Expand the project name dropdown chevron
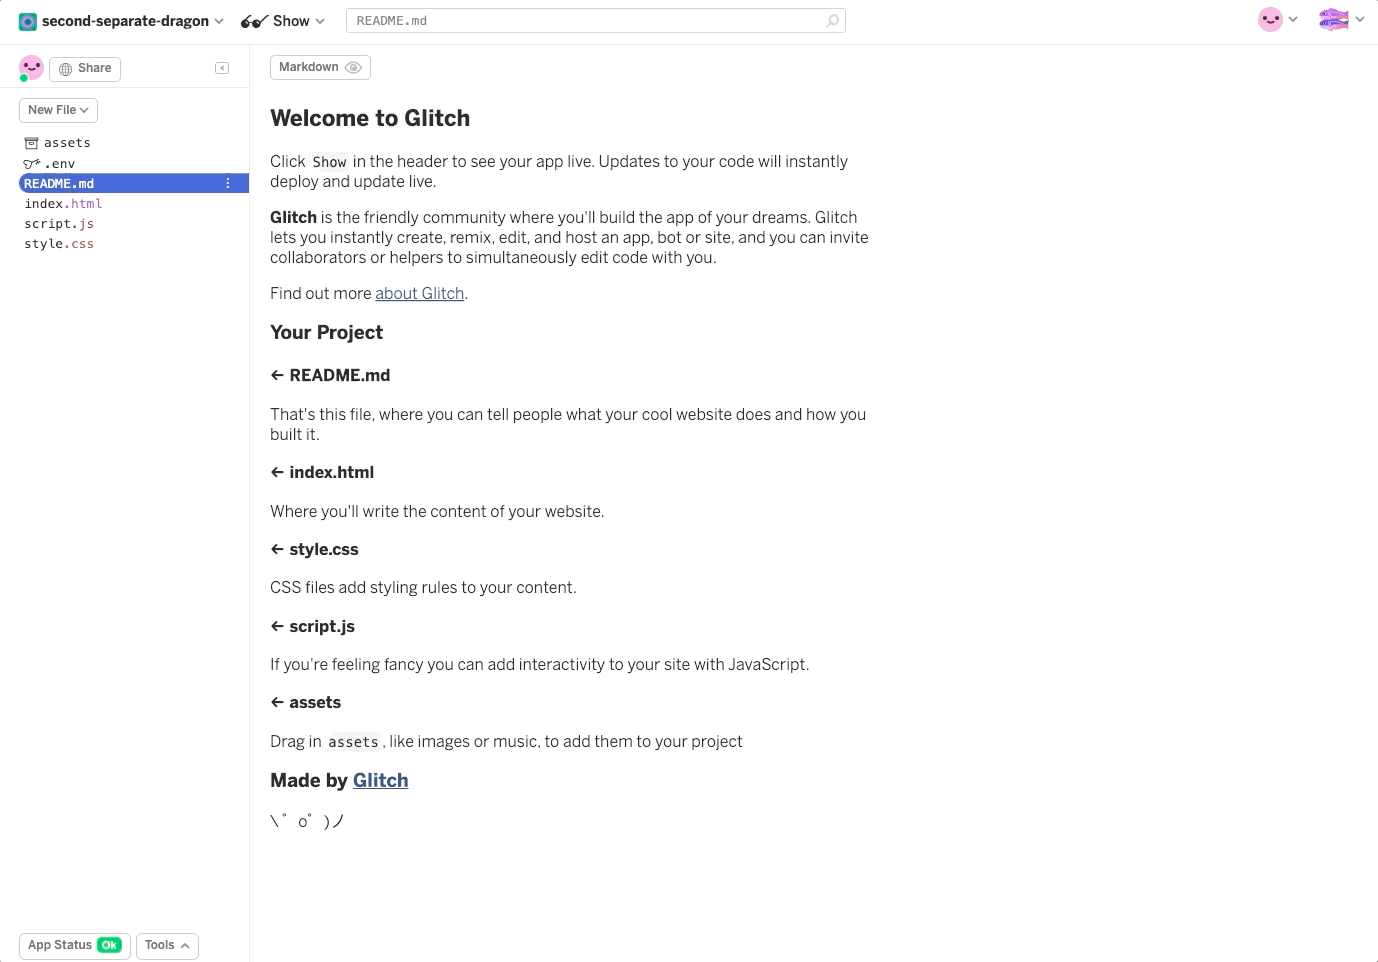 pos(219,21)
